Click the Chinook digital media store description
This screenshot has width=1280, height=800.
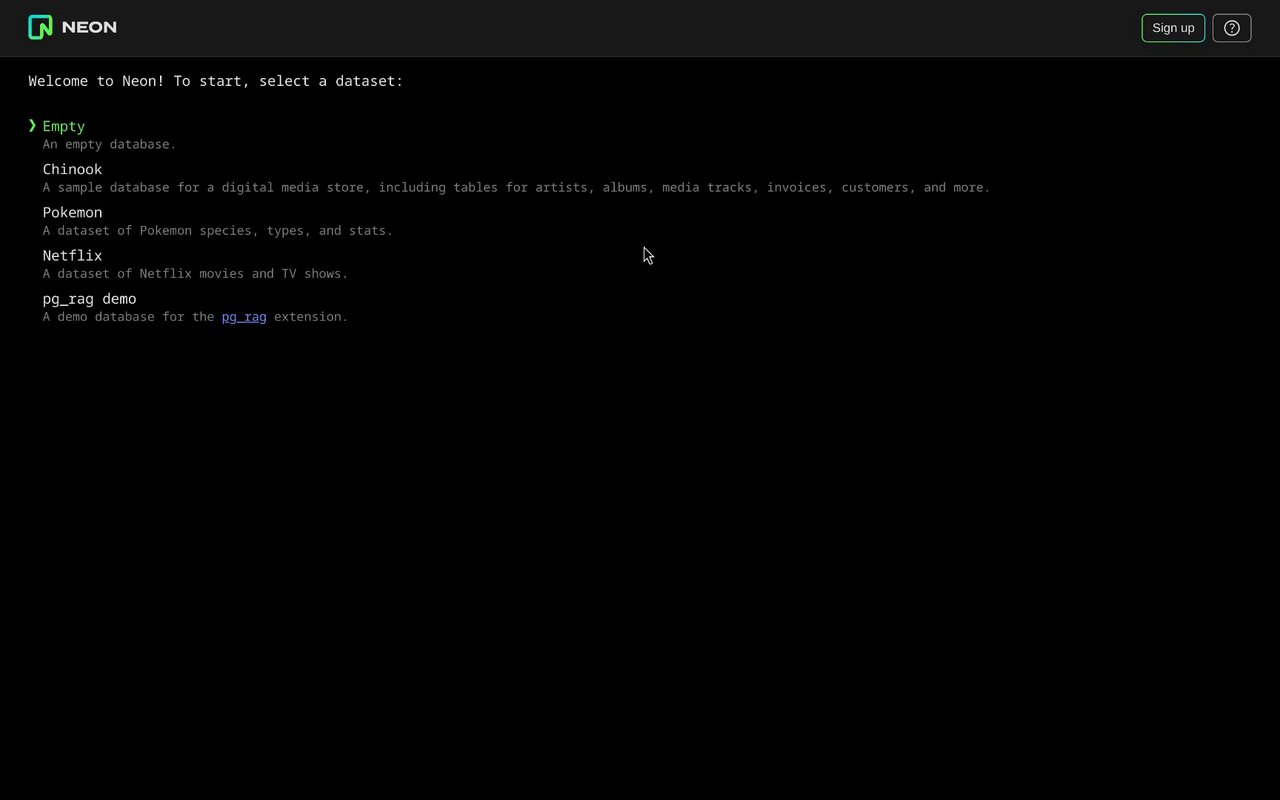(516, 187)
